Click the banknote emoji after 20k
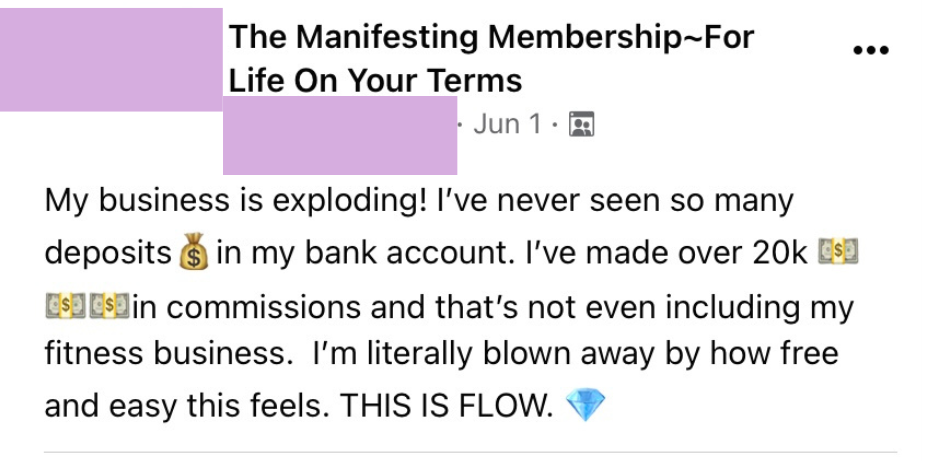Image resolution: width=940 pixels, height=464 pixels. pyautogui.click(x=838, y=253)
